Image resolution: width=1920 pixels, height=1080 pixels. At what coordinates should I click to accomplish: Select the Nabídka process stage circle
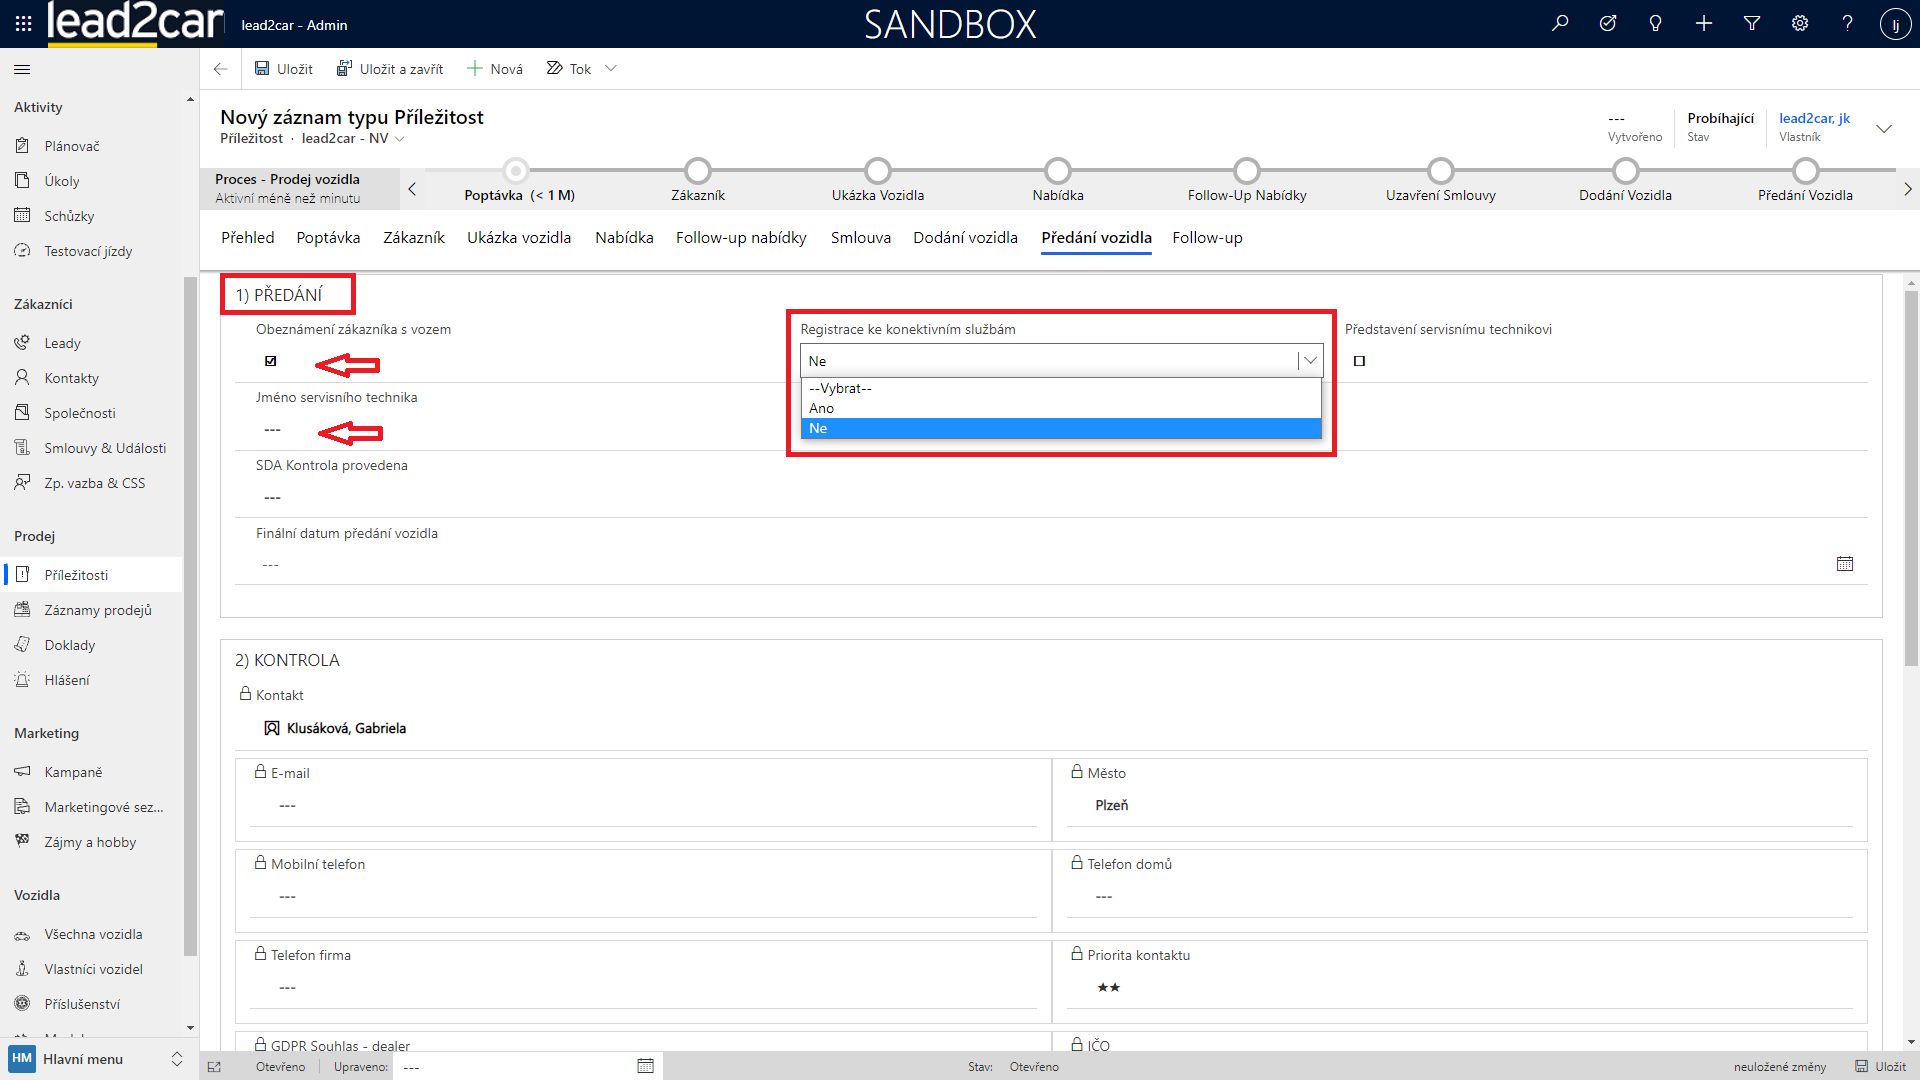pos(1058,171)
